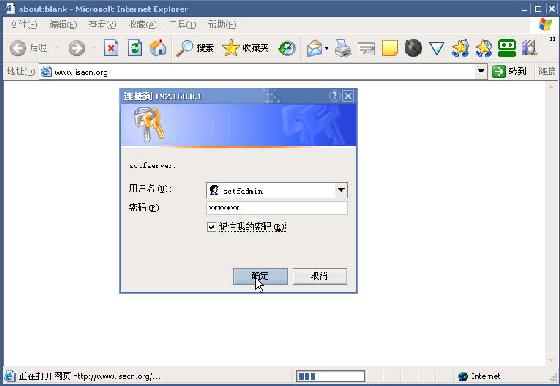Viewport: 560px width, 386px height.
Task: Click the second star with globe icon
Action: (484, 48)
